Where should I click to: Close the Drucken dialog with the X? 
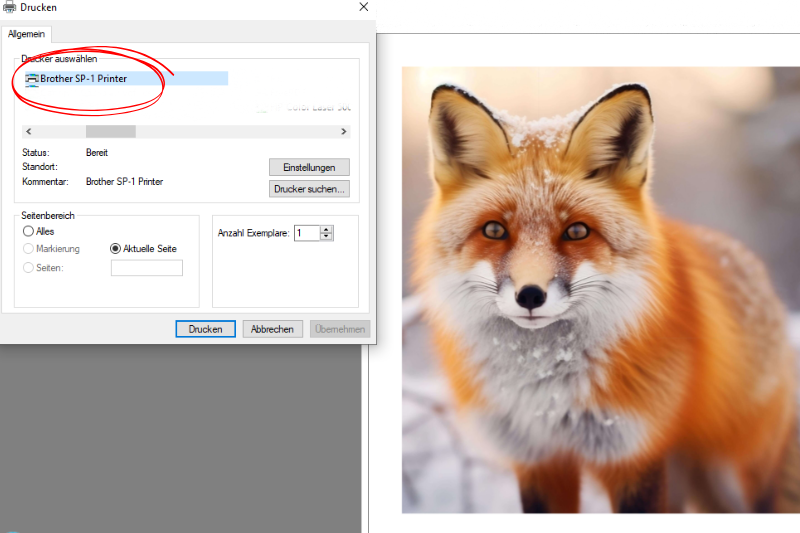364,7
